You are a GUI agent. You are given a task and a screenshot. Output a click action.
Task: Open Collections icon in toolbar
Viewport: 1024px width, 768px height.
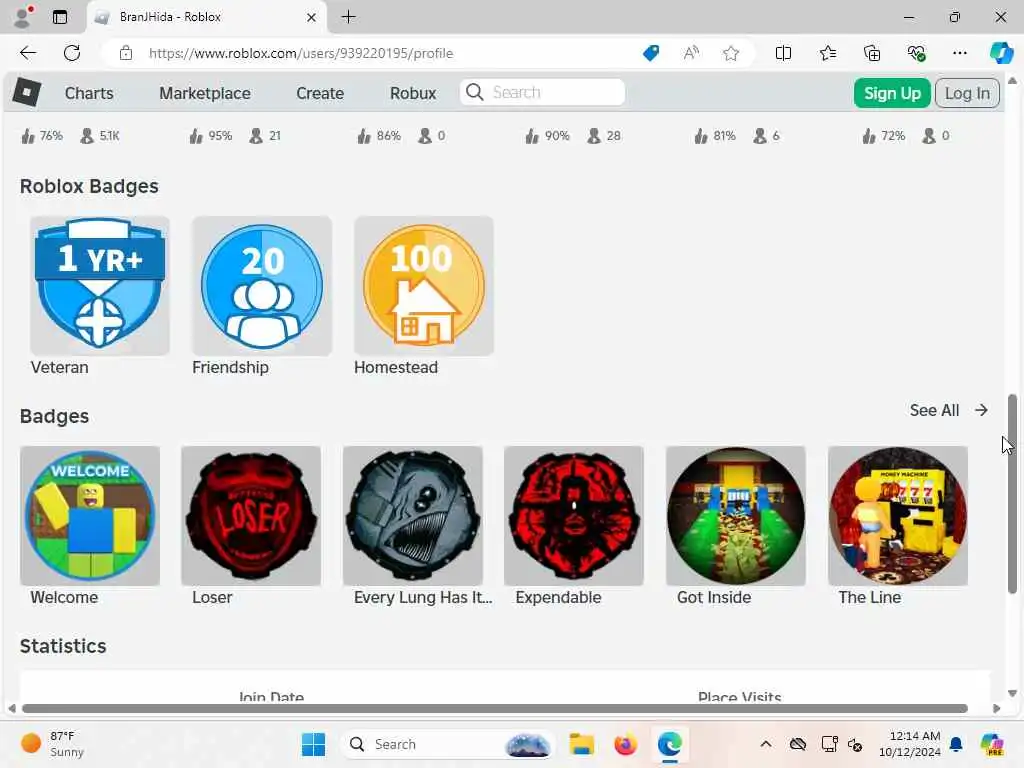[872, 53]
